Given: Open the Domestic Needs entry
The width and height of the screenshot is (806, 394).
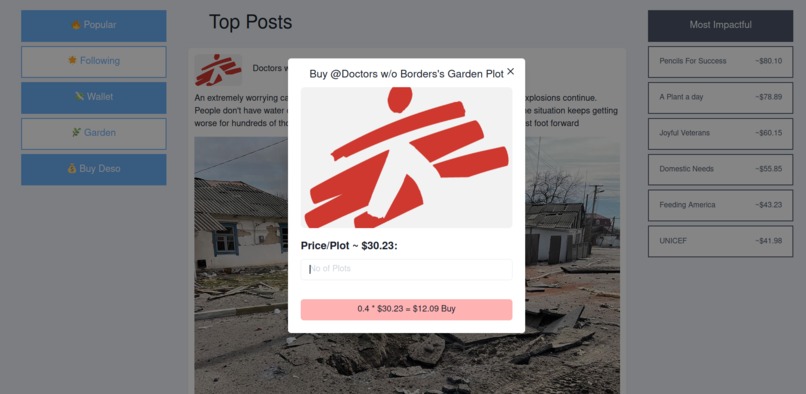Looking at the screenshot, I should (720, 169).
